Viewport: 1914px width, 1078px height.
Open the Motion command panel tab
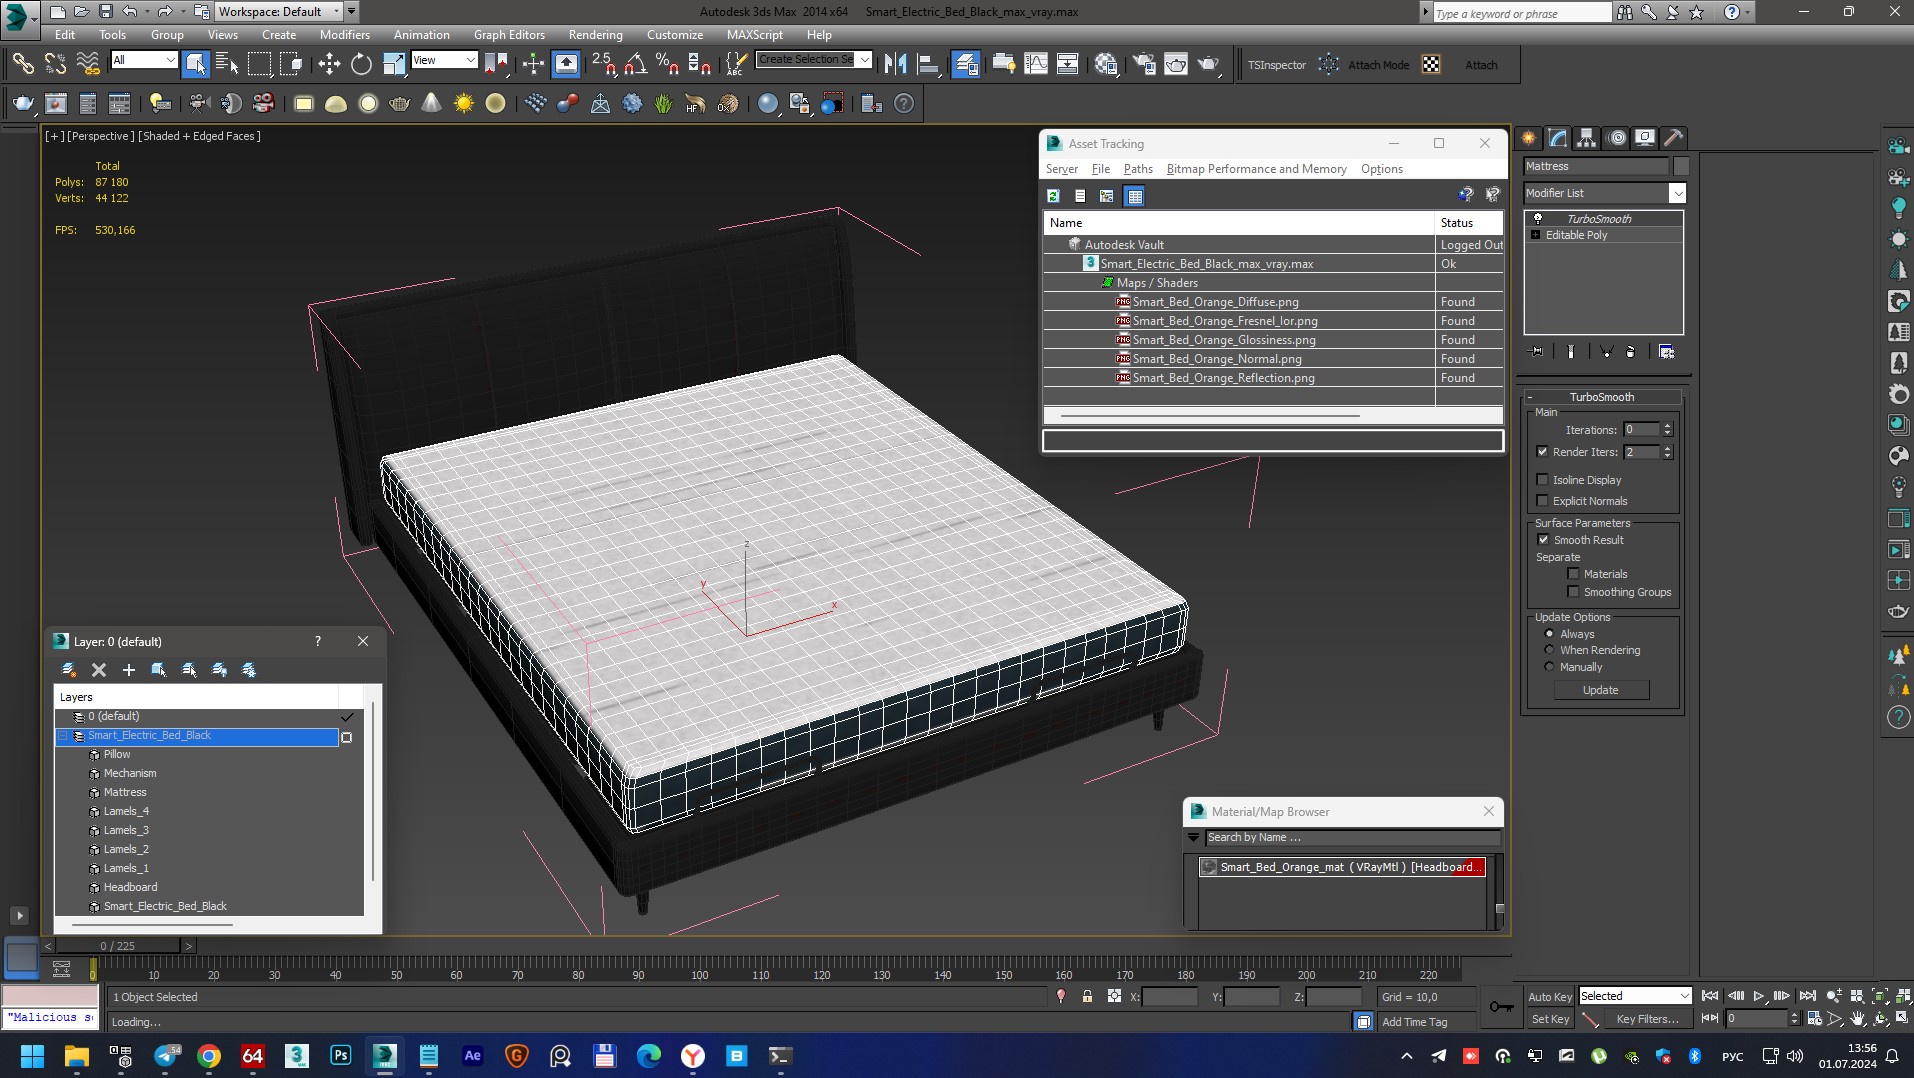[x=1616, y=138]
